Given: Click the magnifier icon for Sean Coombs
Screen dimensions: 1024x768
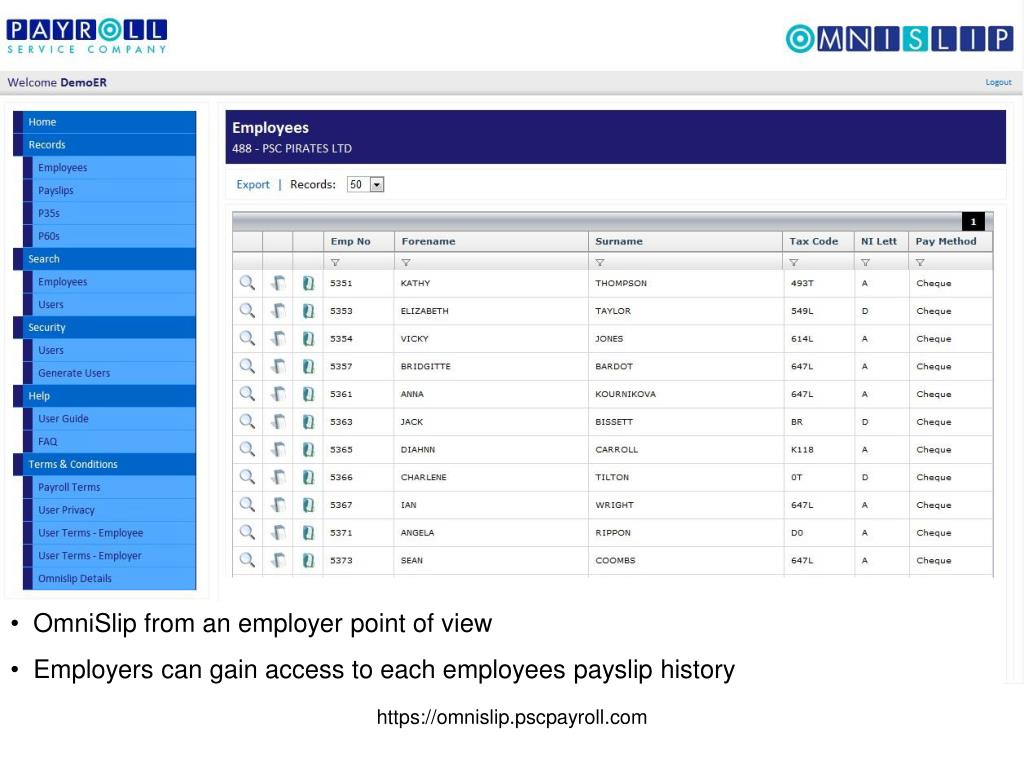Looking at the screenshot, I should [x=247, y=560].
